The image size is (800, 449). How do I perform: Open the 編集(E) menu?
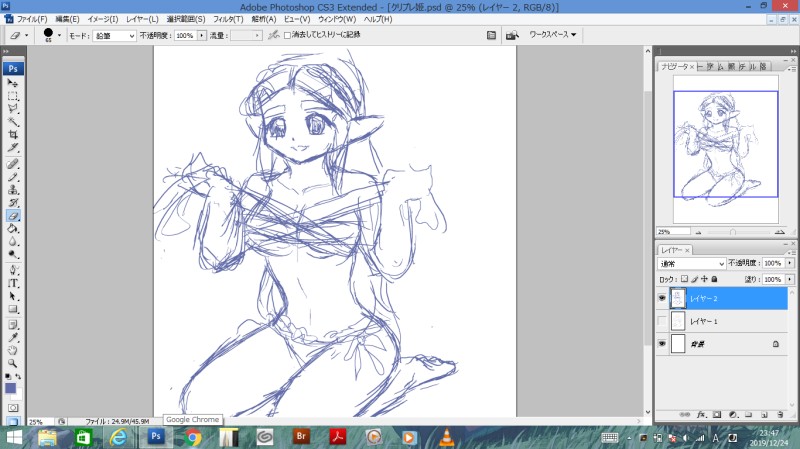(x=67, y=19)
